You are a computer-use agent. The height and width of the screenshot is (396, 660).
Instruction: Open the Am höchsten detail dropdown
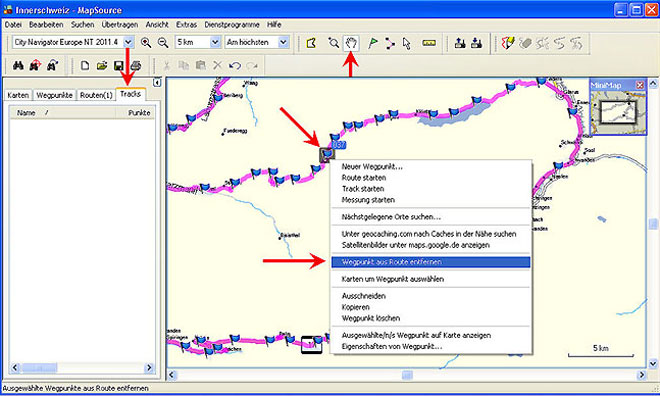[284, 42]
